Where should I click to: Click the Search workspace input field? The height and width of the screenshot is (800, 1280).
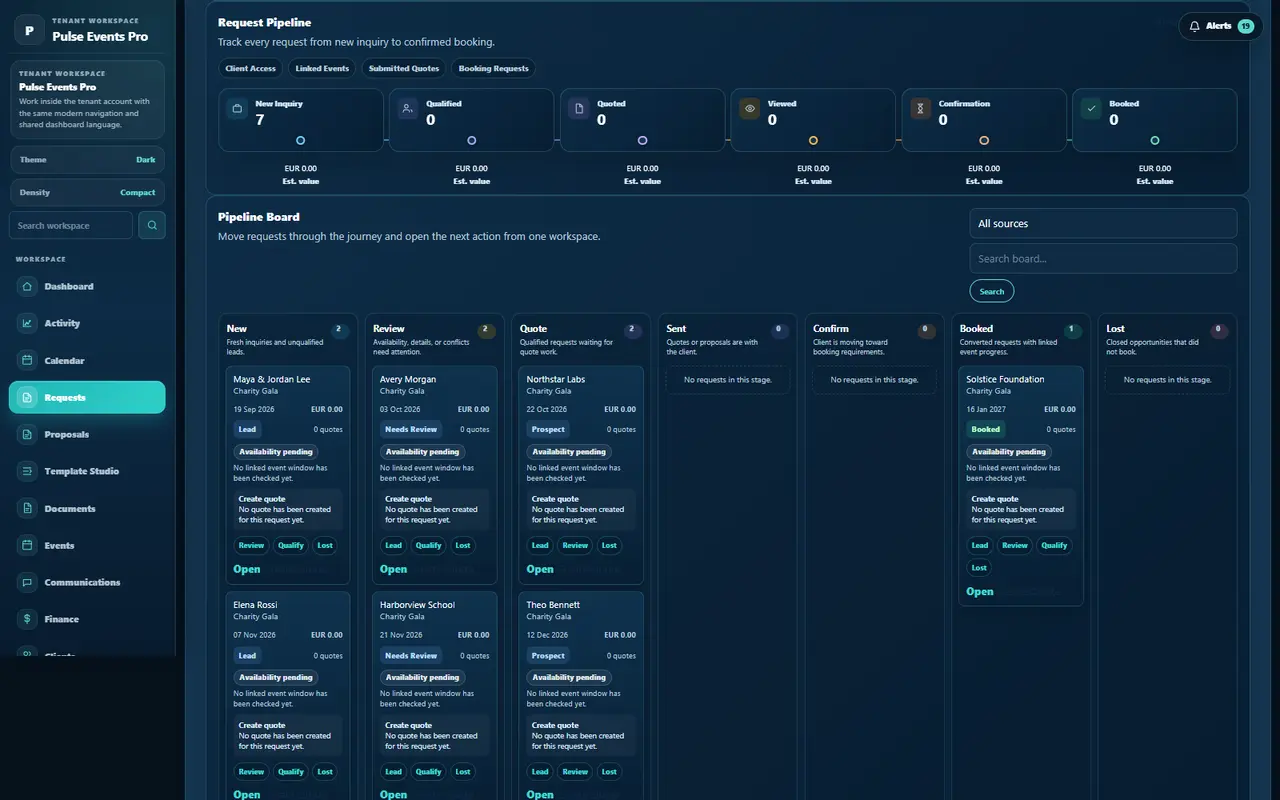[71, 225]
